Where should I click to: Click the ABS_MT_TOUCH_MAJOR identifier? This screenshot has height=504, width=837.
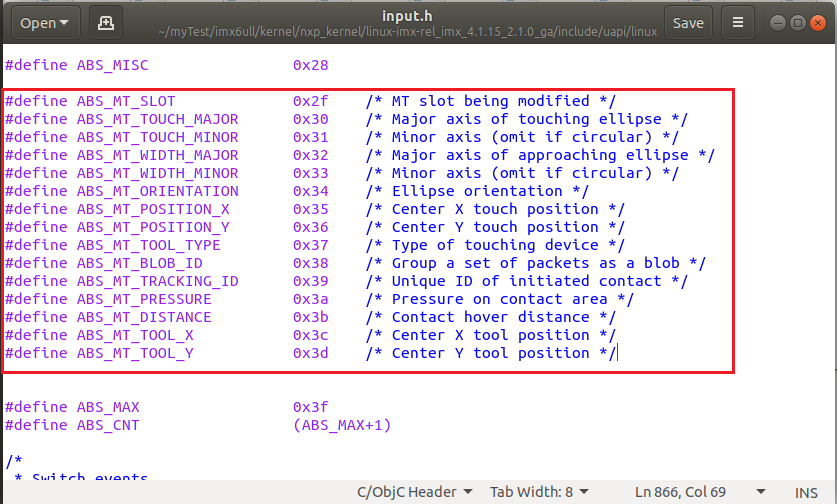[157, 119]
